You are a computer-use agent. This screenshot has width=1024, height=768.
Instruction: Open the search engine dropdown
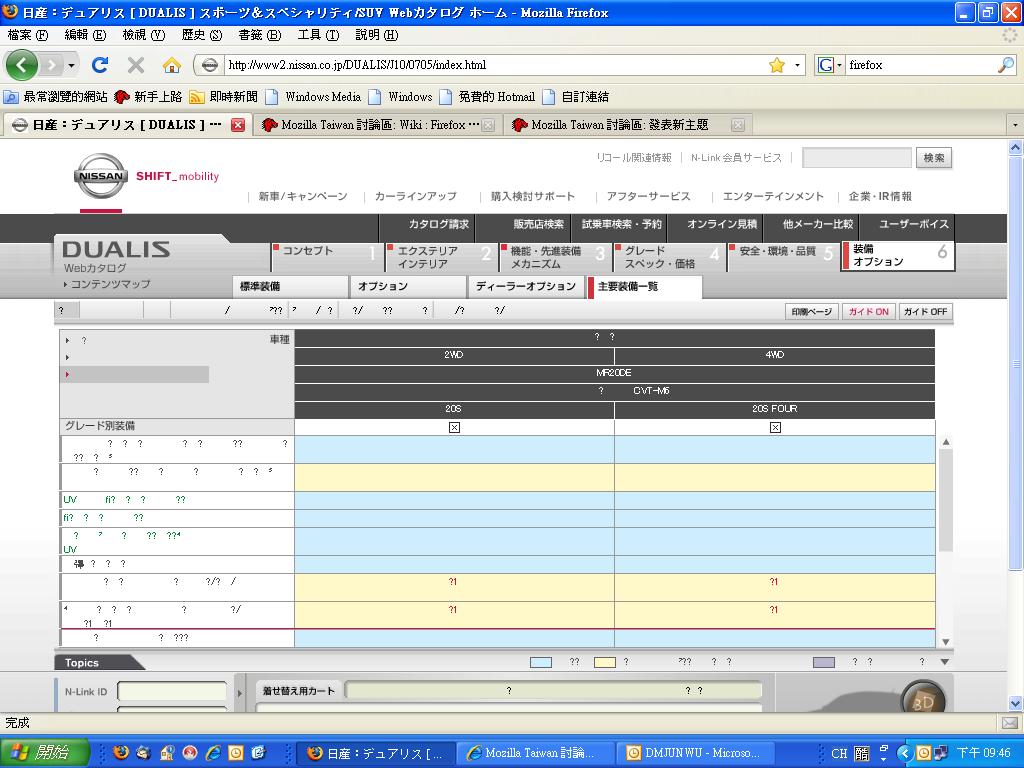(x=828, y=65)
